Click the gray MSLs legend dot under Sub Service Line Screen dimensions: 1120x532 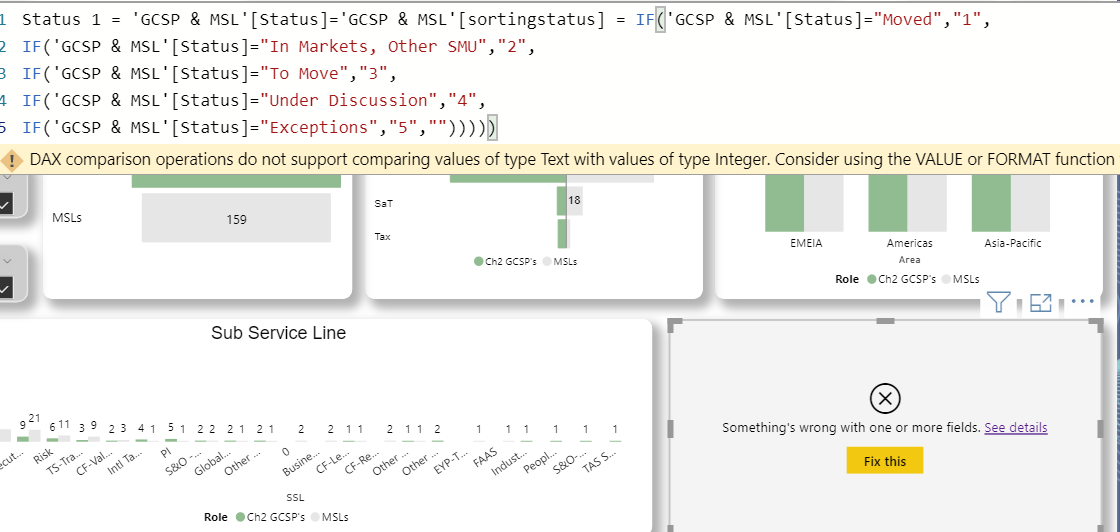click(x=316, y=517)
